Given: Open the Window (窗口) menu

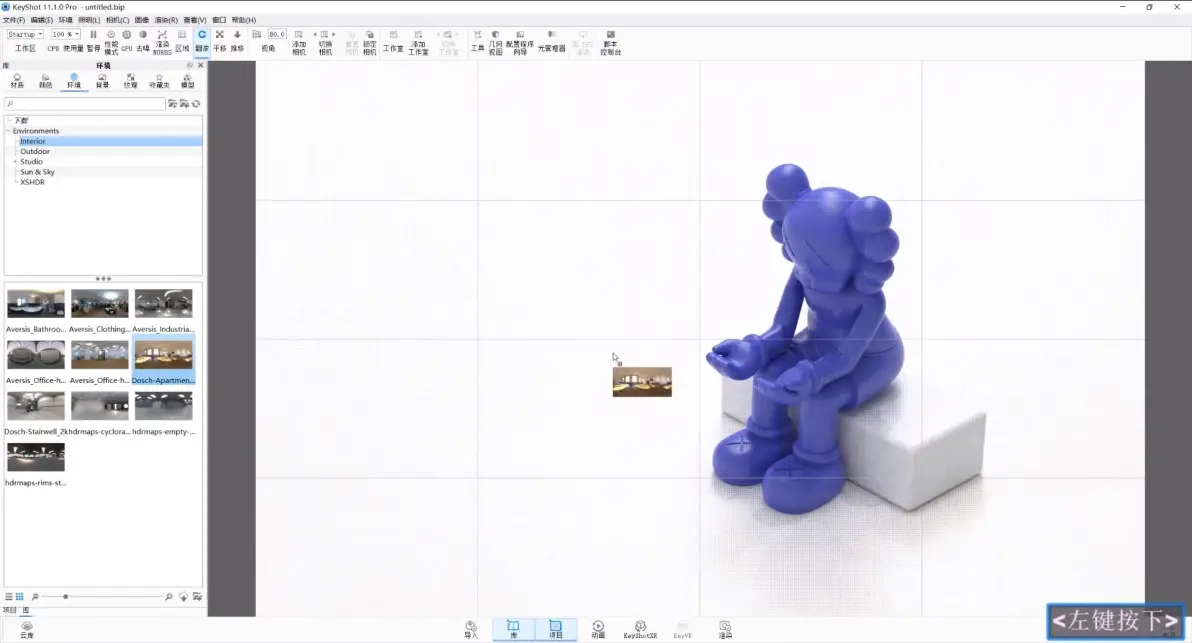Looking at the screenshot, I should pyautogui.click(x=219, y=20).
